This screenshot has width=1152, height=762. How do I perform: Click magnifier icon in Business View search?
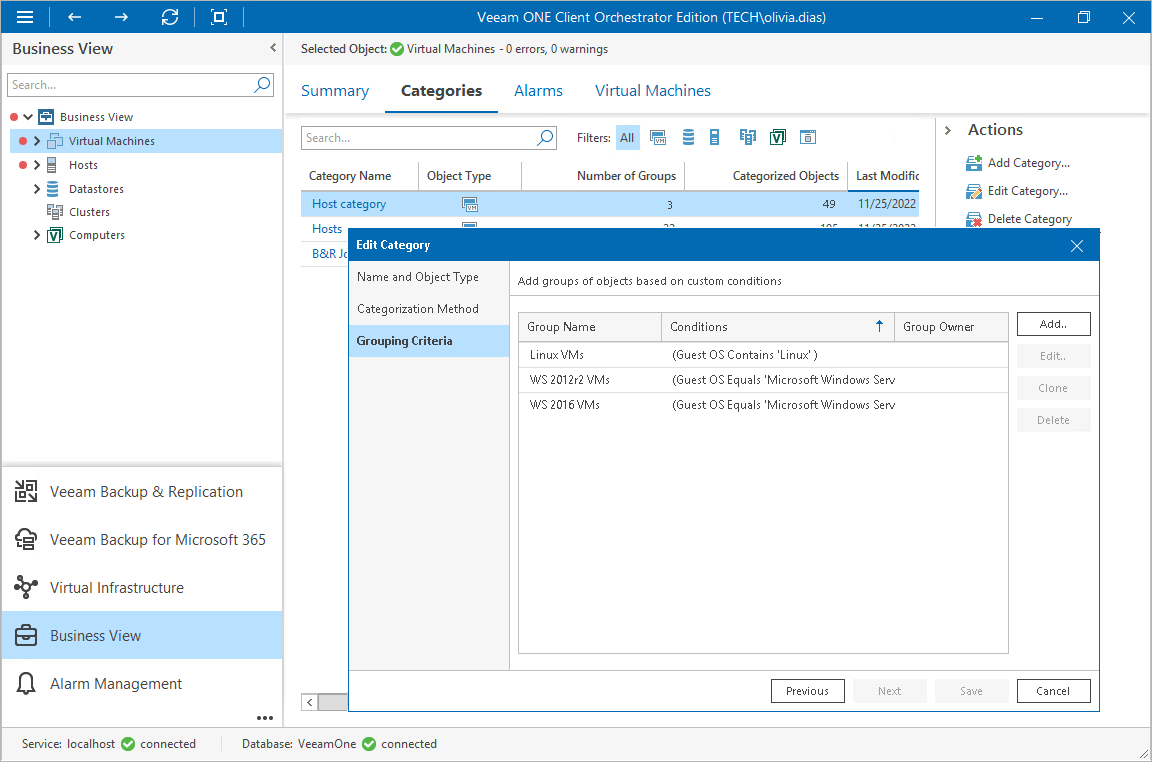(x=262, y=85)
